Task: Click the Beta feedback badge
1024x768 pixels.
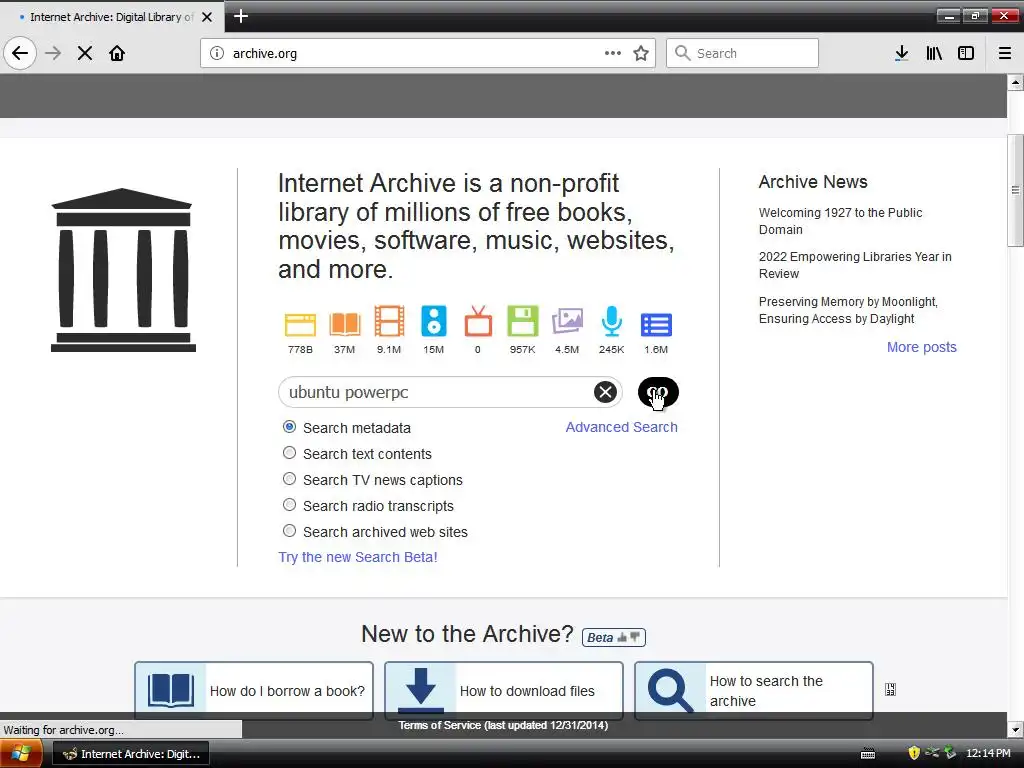Action: 613,637
